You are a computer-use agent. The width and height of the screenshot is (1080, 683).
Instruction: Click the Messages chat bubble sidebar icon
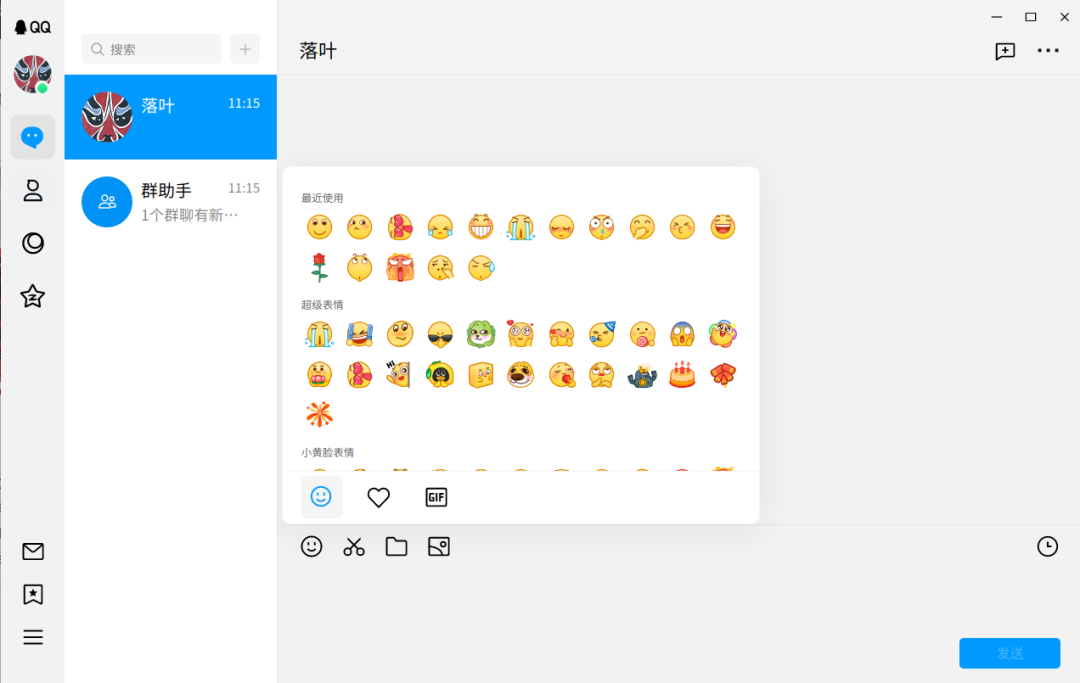point(33,137)
